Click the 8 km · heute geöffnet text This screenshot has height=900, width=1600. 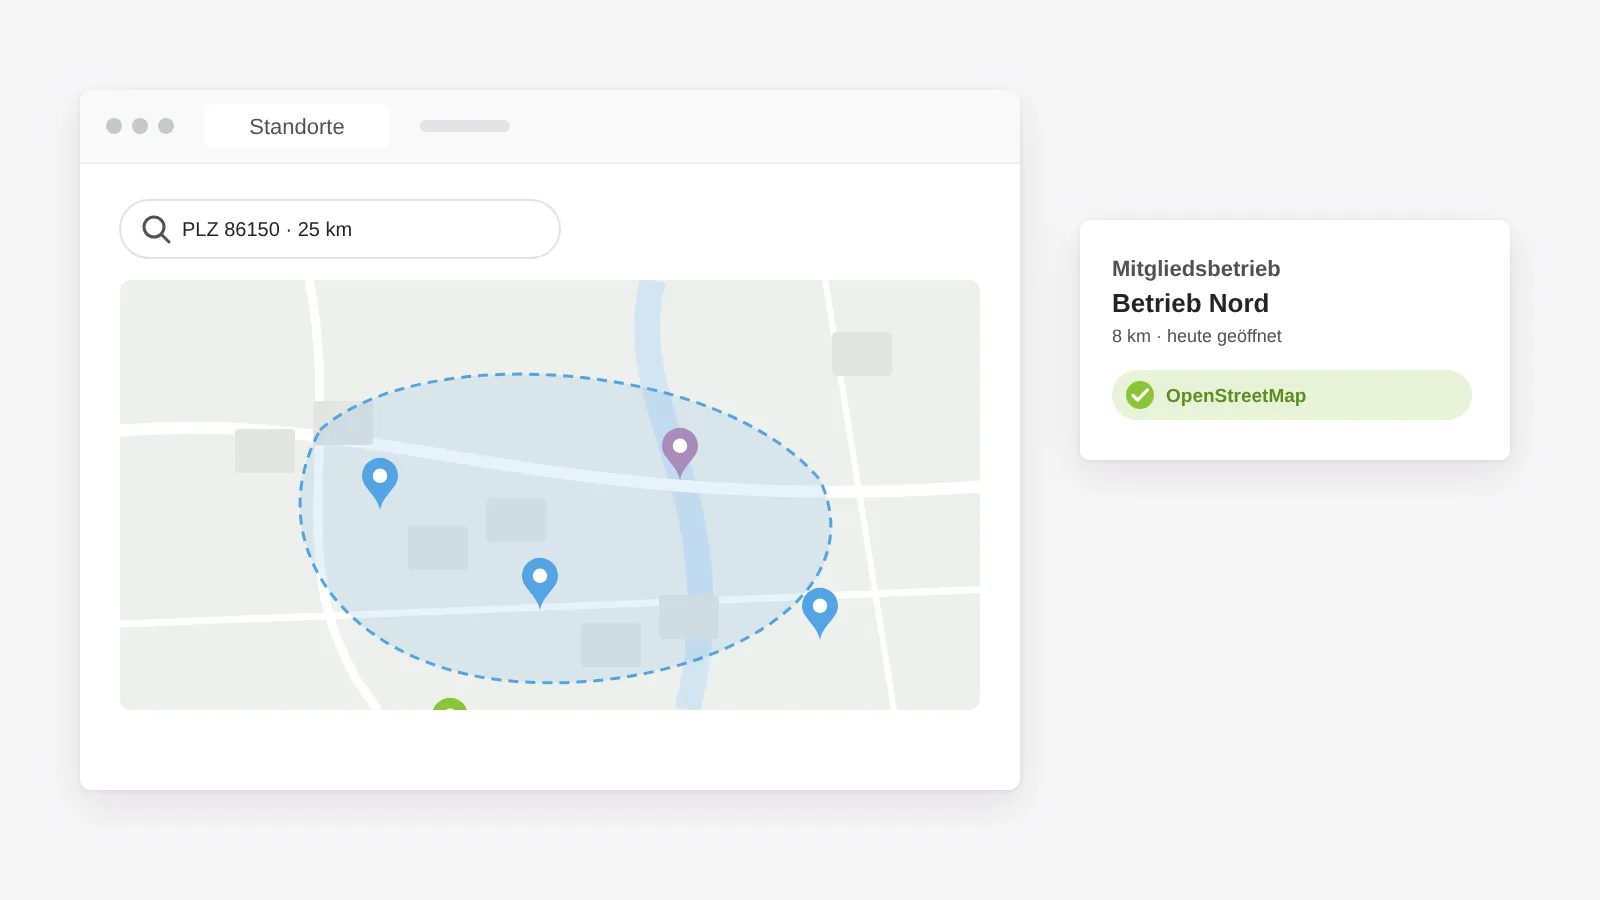tap(1197, 336)
